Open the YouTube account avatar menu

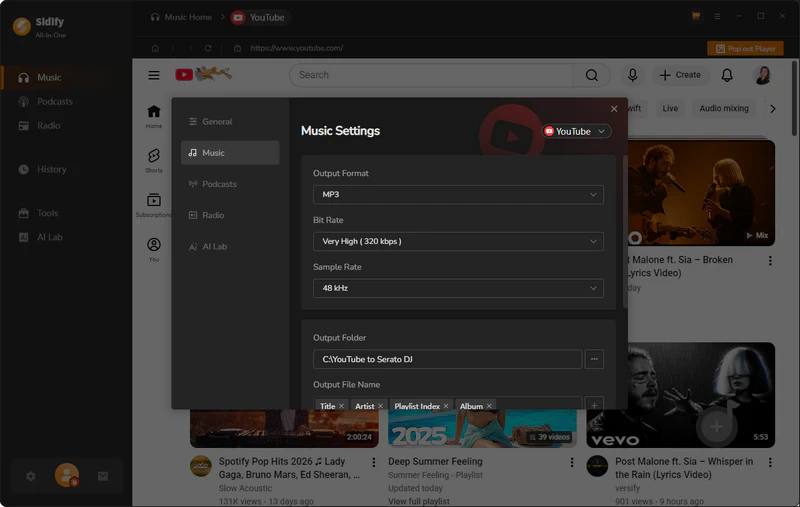pyautogui.click(x=763, y=75)
